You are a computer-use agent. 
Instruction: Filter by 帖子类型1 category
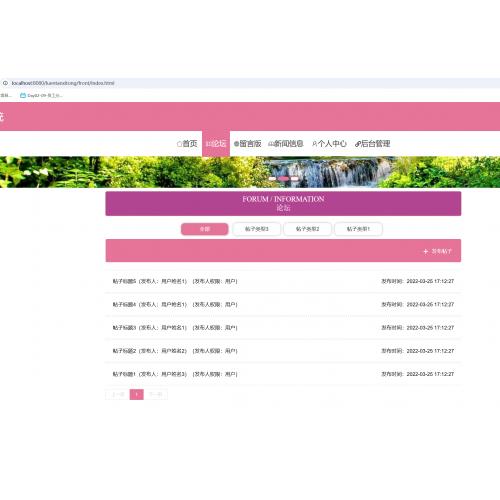click(358, 229)
